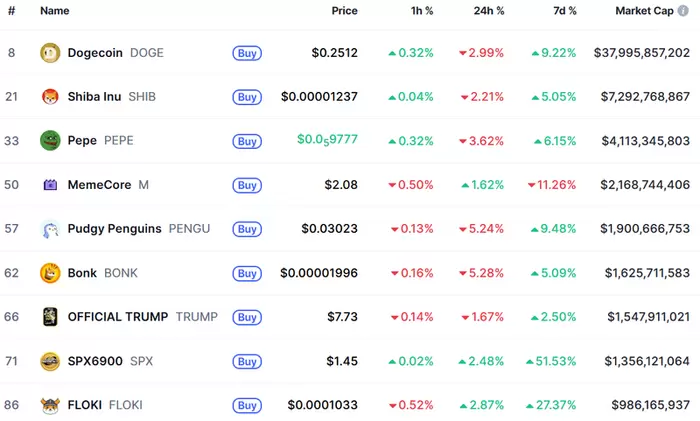700x421 pixels.
Task: Sort by the 24h % column
Action: (489, 11)
